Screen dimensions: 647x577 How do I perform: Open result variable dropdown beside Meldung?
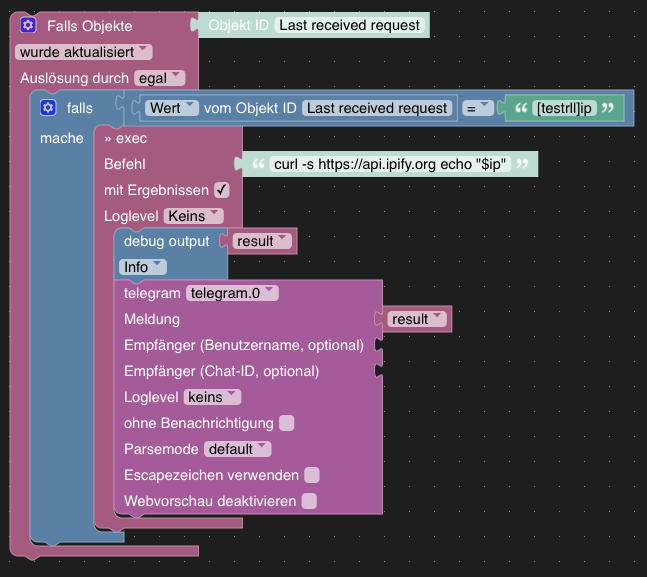(417, 319)
